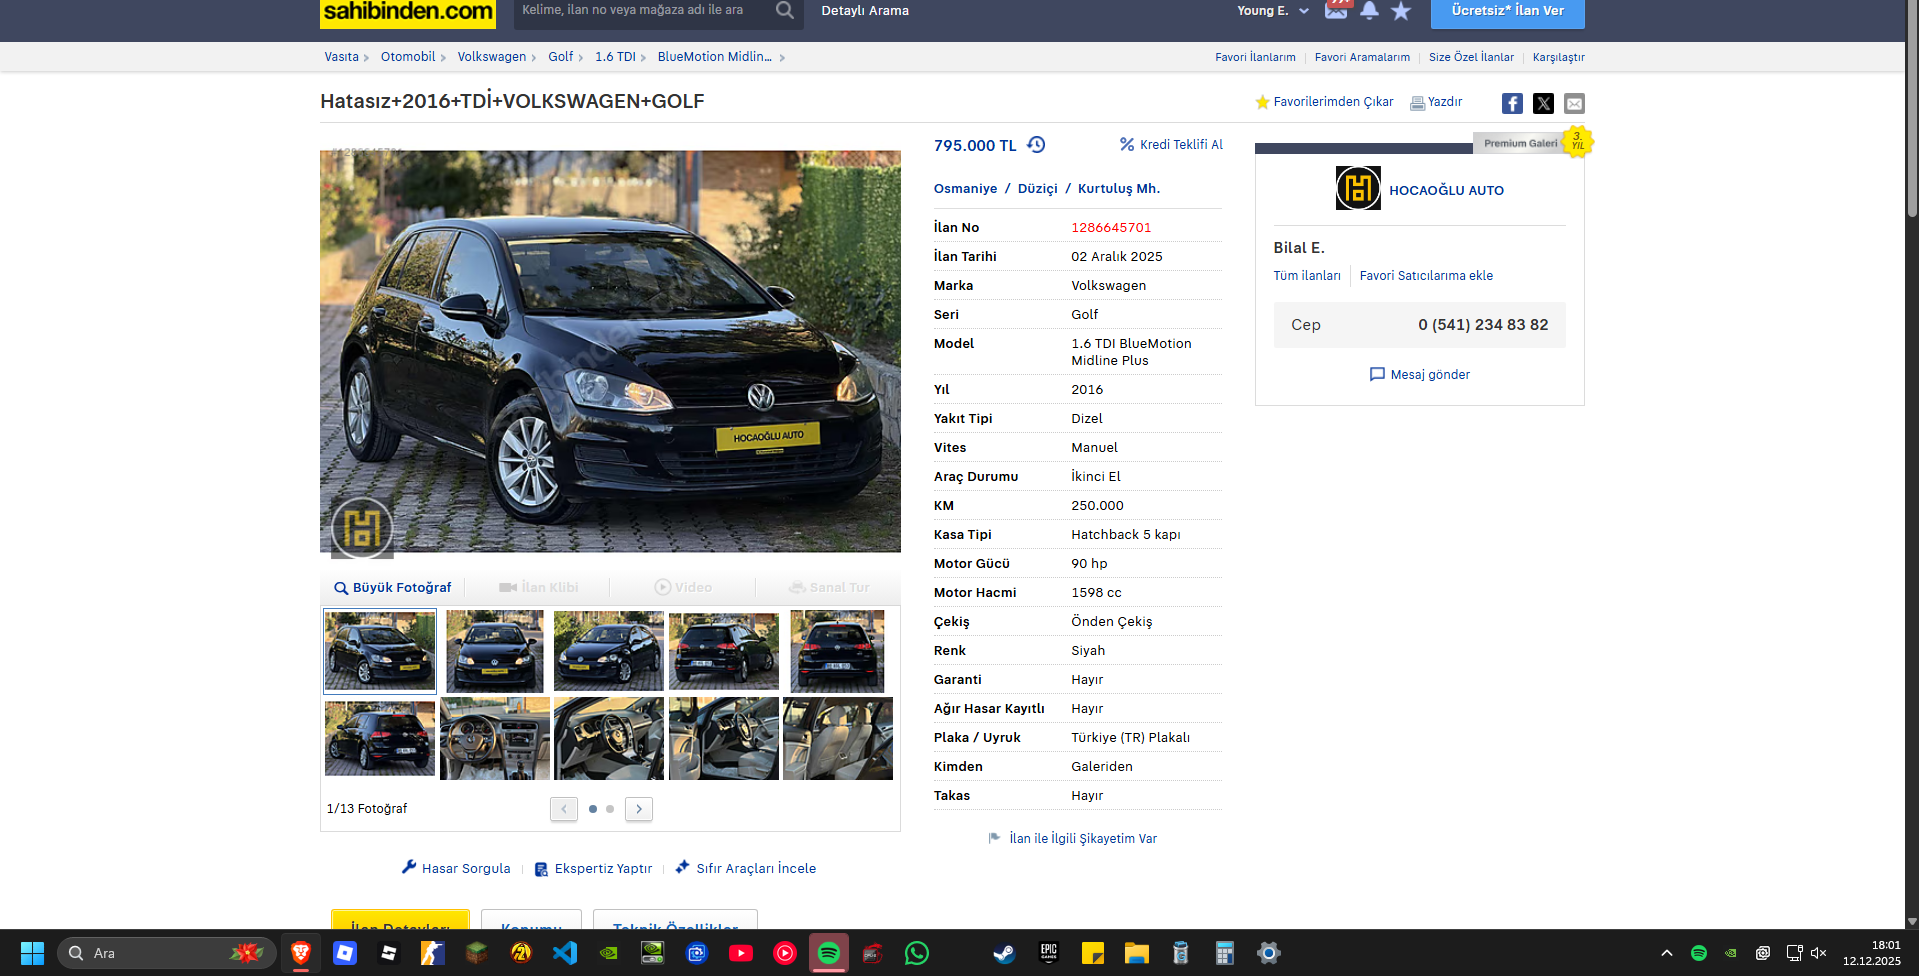Open Steam from taskbar
This screenshot has height=976, width=1919.
(1004, 953)
